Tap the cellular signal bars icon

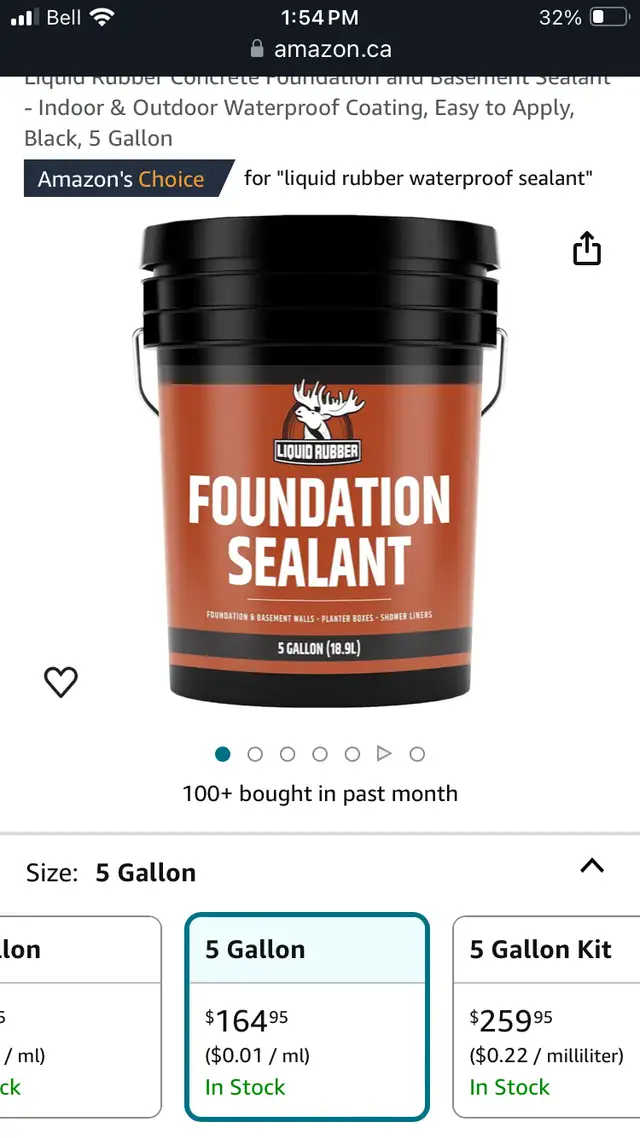point(24,17)
